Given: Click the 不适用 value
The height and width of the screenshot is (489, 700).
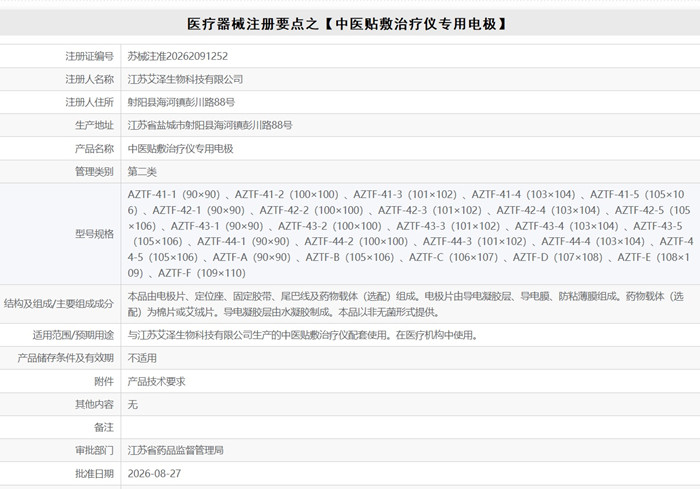Looking at the screenshot, I should click(x=142, y=358).
